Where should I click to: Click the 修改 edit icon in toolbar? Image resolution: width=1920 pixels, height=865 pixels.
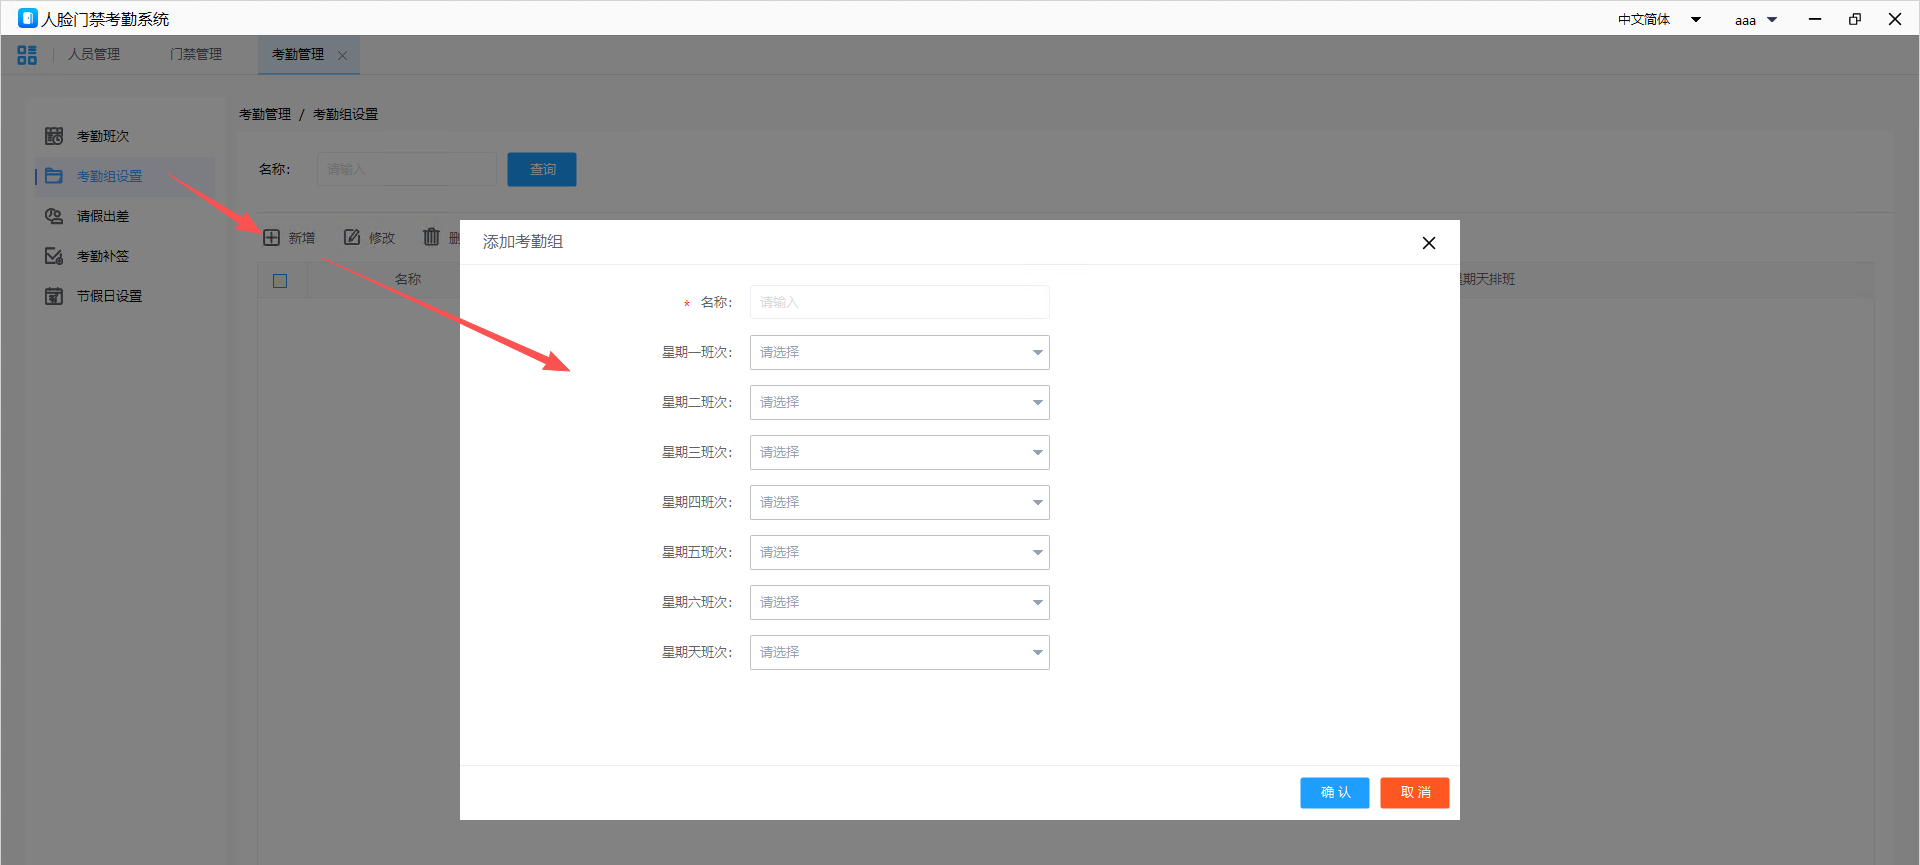pyautogui.click(x=352, y=237)
